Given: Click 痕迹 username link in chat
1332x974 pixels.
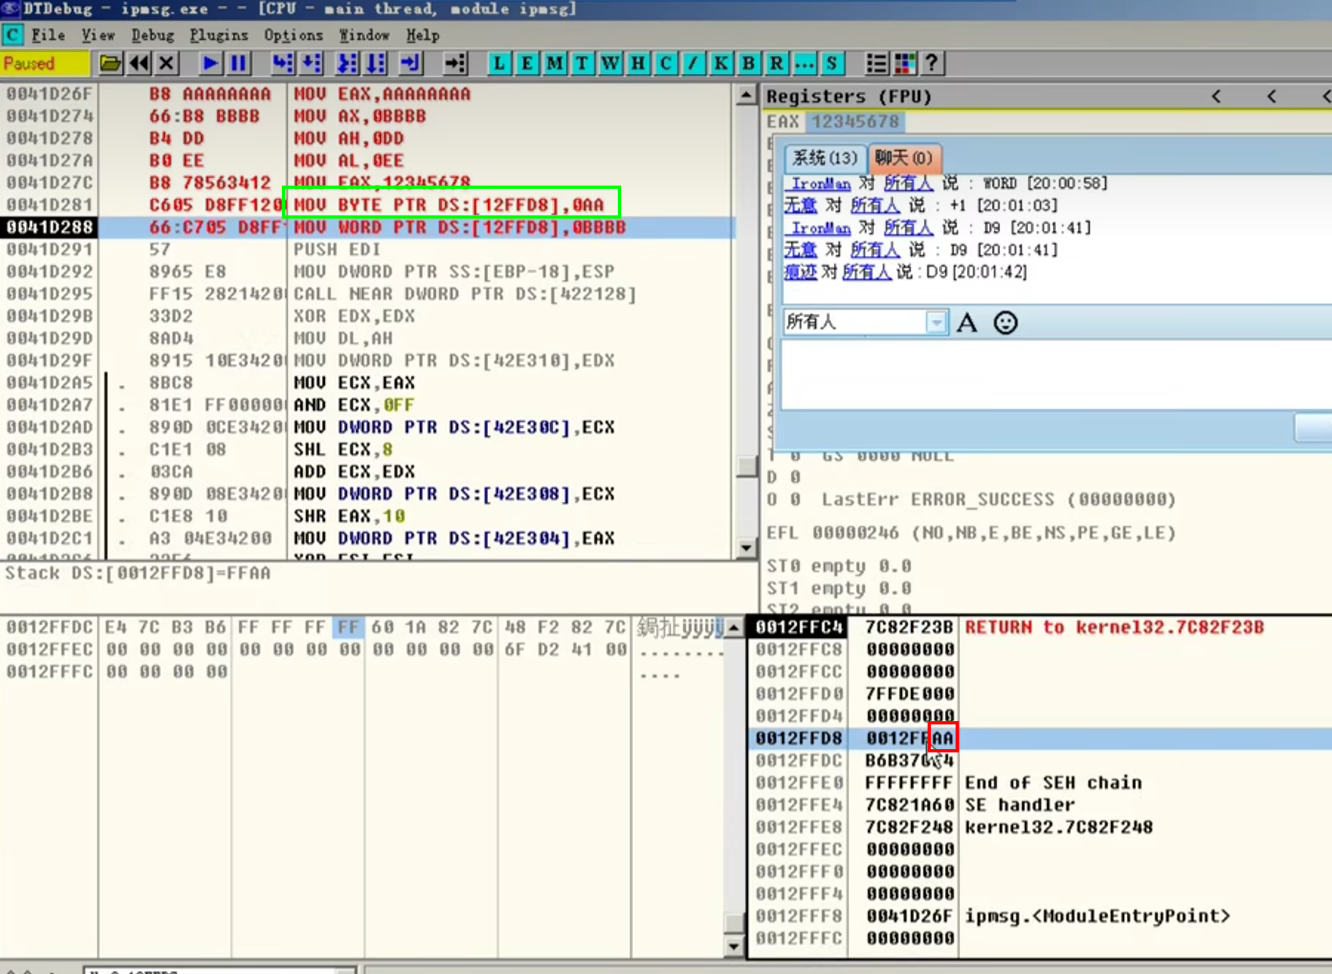Looking at the screenshot, I should point(800,272).
